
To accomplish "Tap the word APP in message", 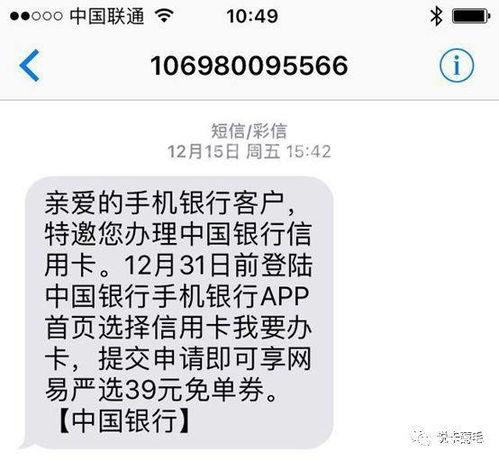I will (x=284, y=296).
